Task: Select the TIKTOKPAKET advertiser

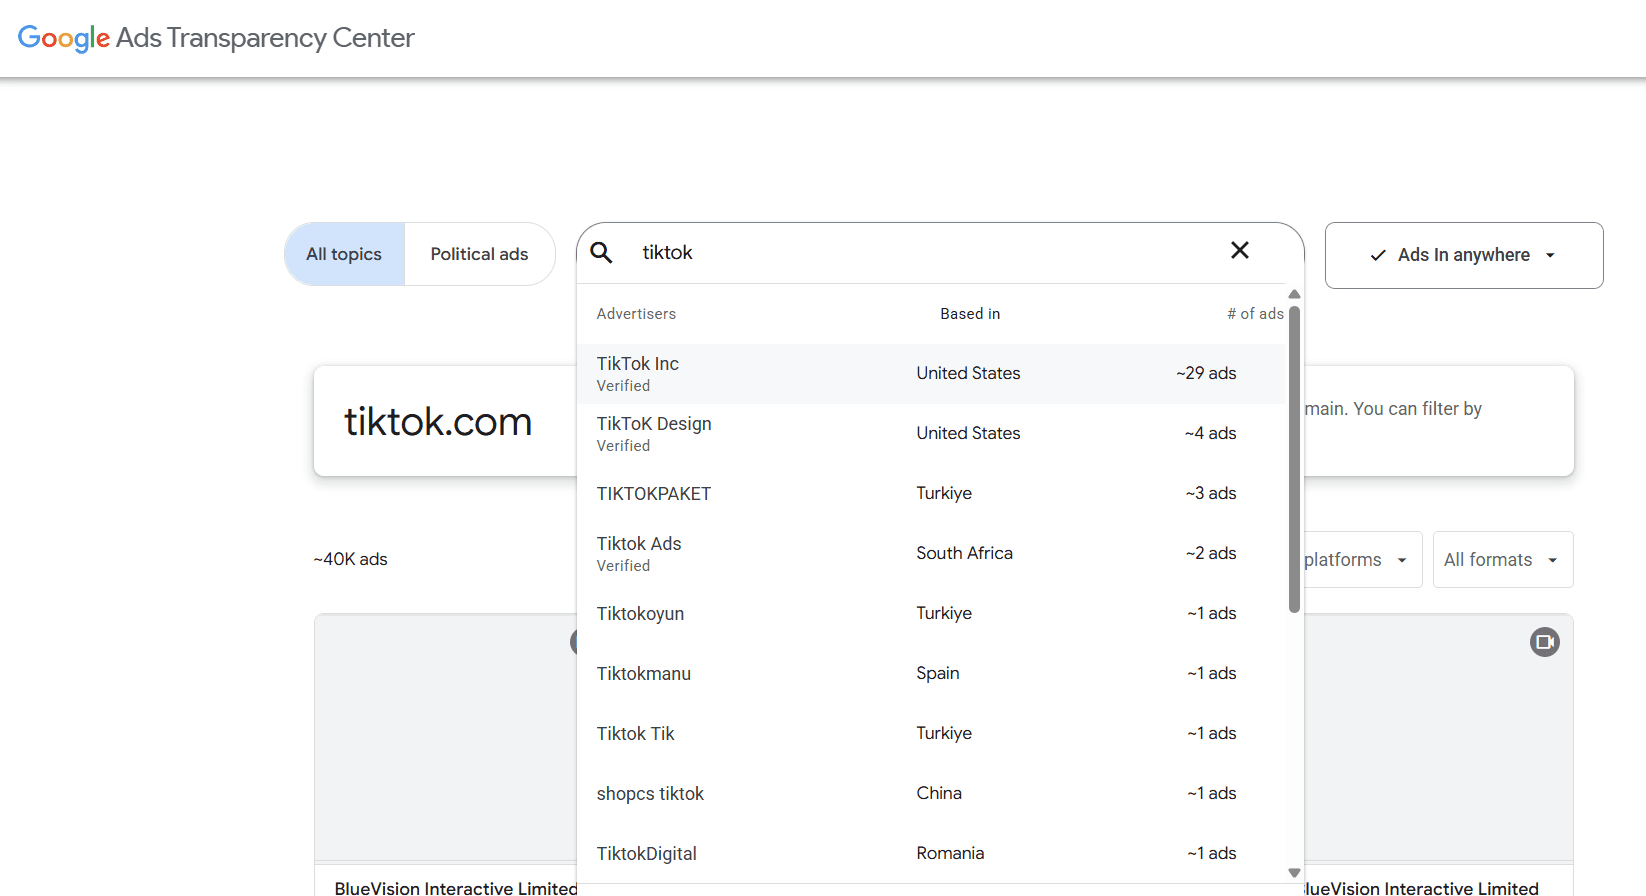Action: [x=931, y=494]
